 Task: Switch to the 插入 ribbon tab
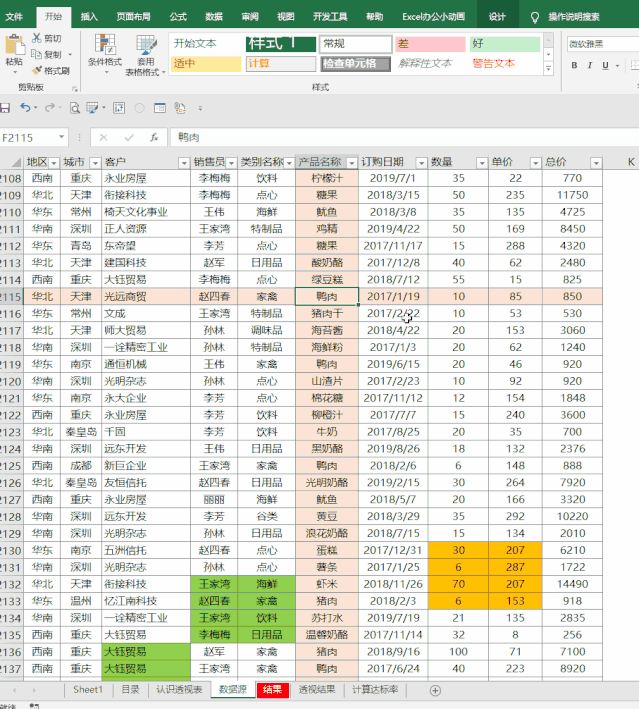point(89,17)
